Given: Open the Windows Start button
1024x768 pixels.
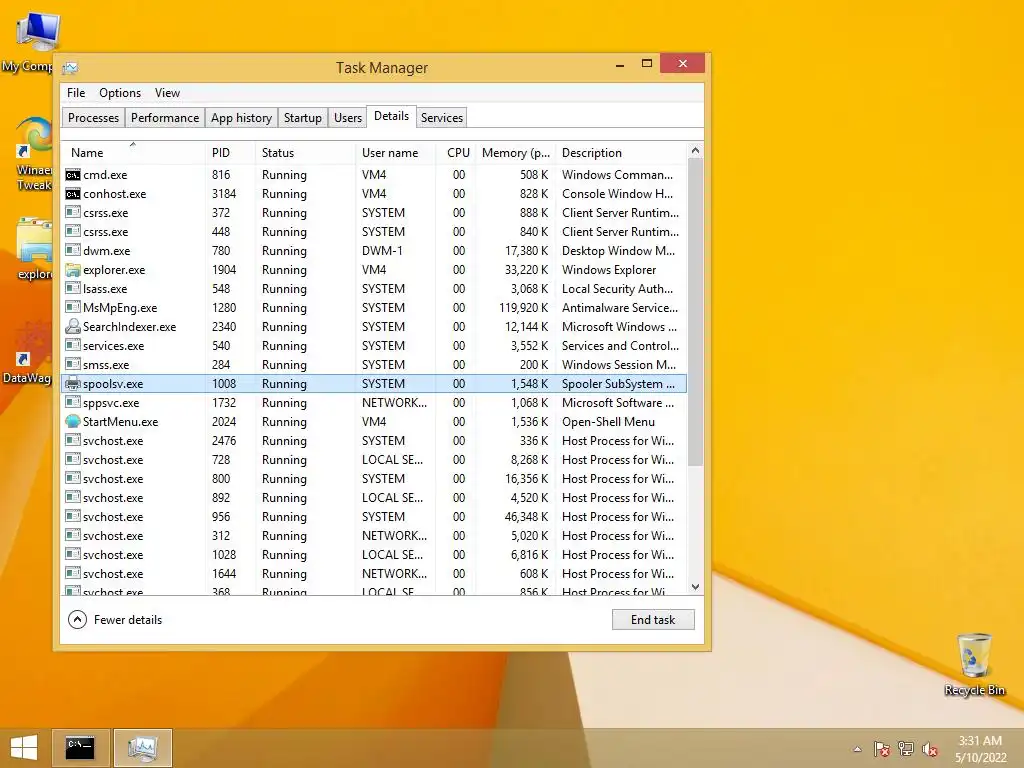Looking at the screenshot, I should 24,748.
